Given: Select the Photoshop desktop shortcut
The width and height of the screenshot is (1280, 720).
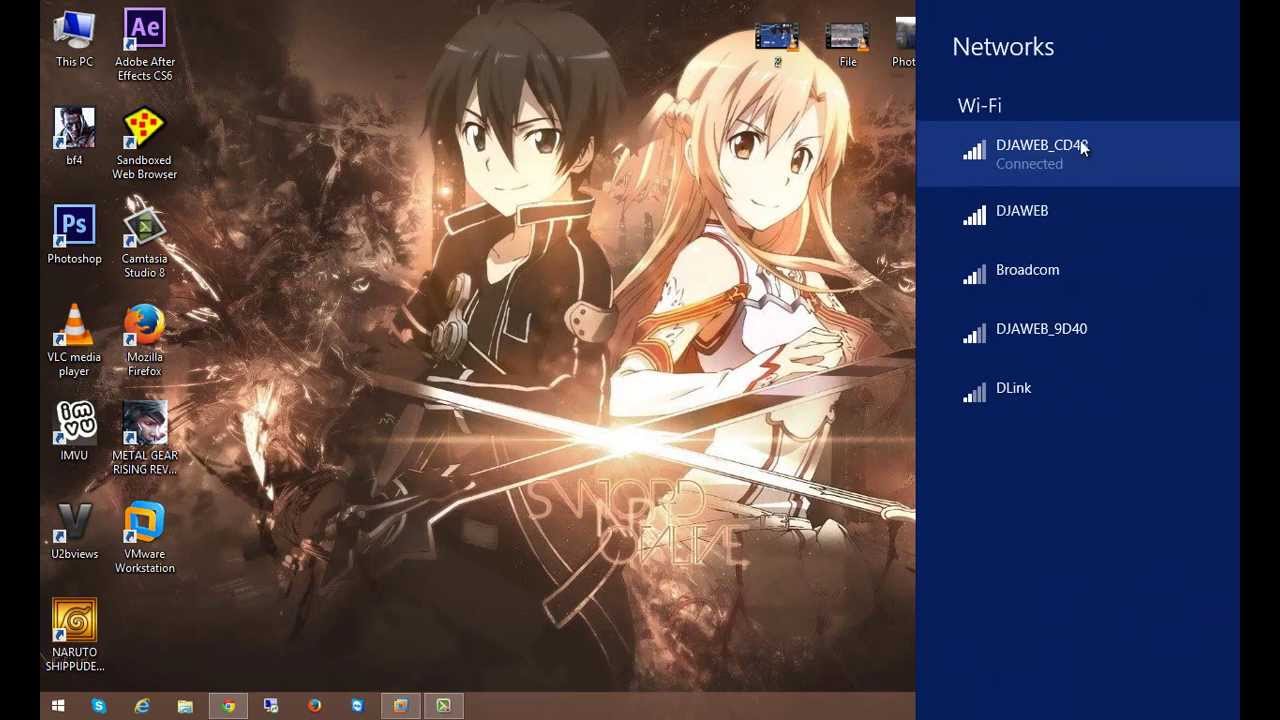Looking at the screenshot, I should (74, 236).
